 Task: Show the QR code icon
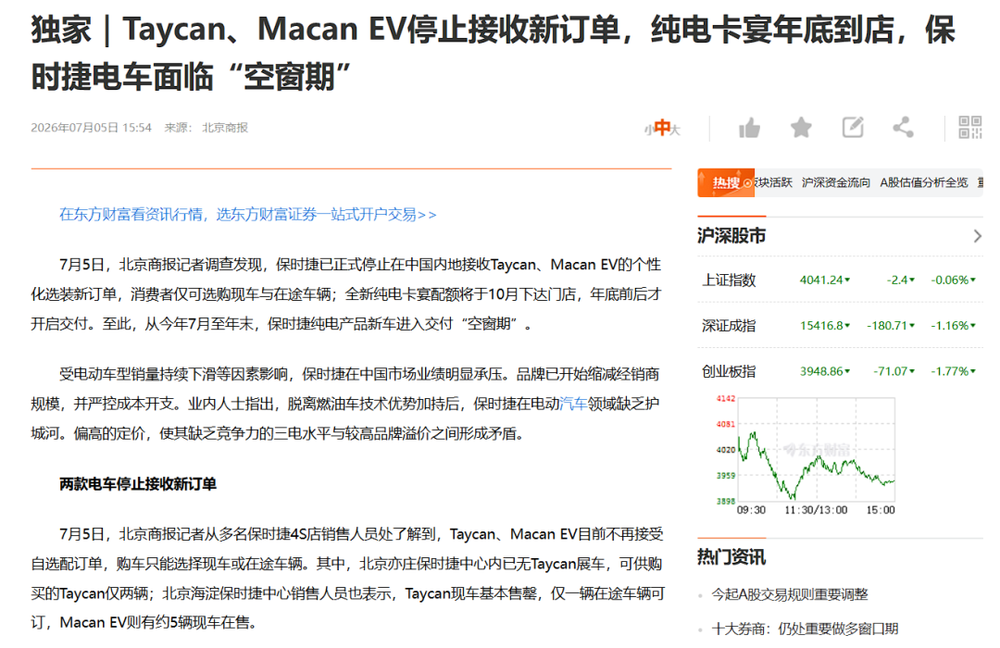tap(970, 128)
